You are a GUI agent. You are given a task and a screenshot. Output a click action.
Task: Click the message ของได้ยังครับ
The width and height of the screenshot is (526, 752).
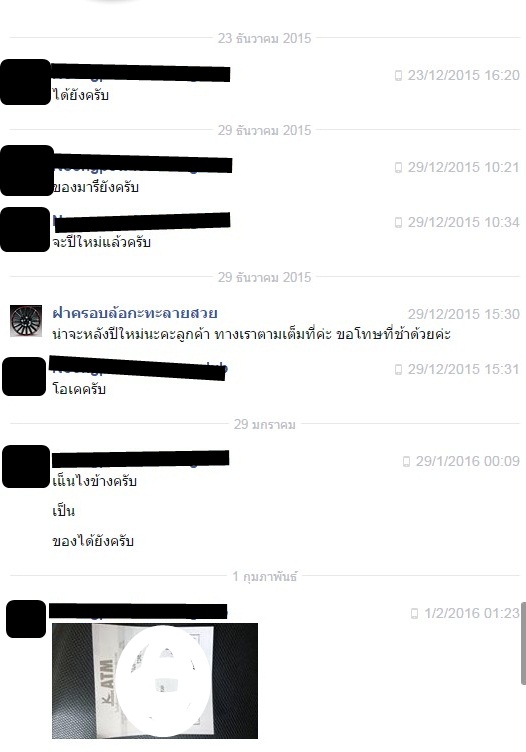pos(93,541)
